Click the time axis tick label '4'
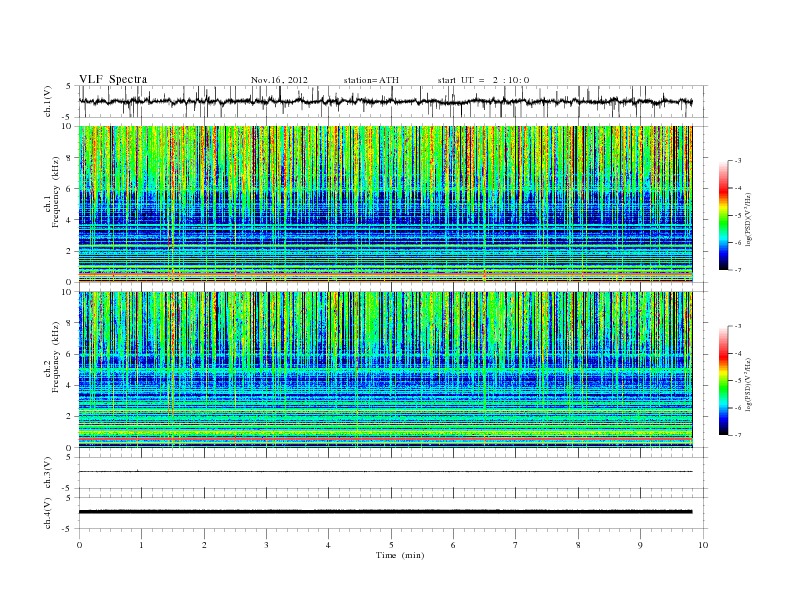 point(328,545)
